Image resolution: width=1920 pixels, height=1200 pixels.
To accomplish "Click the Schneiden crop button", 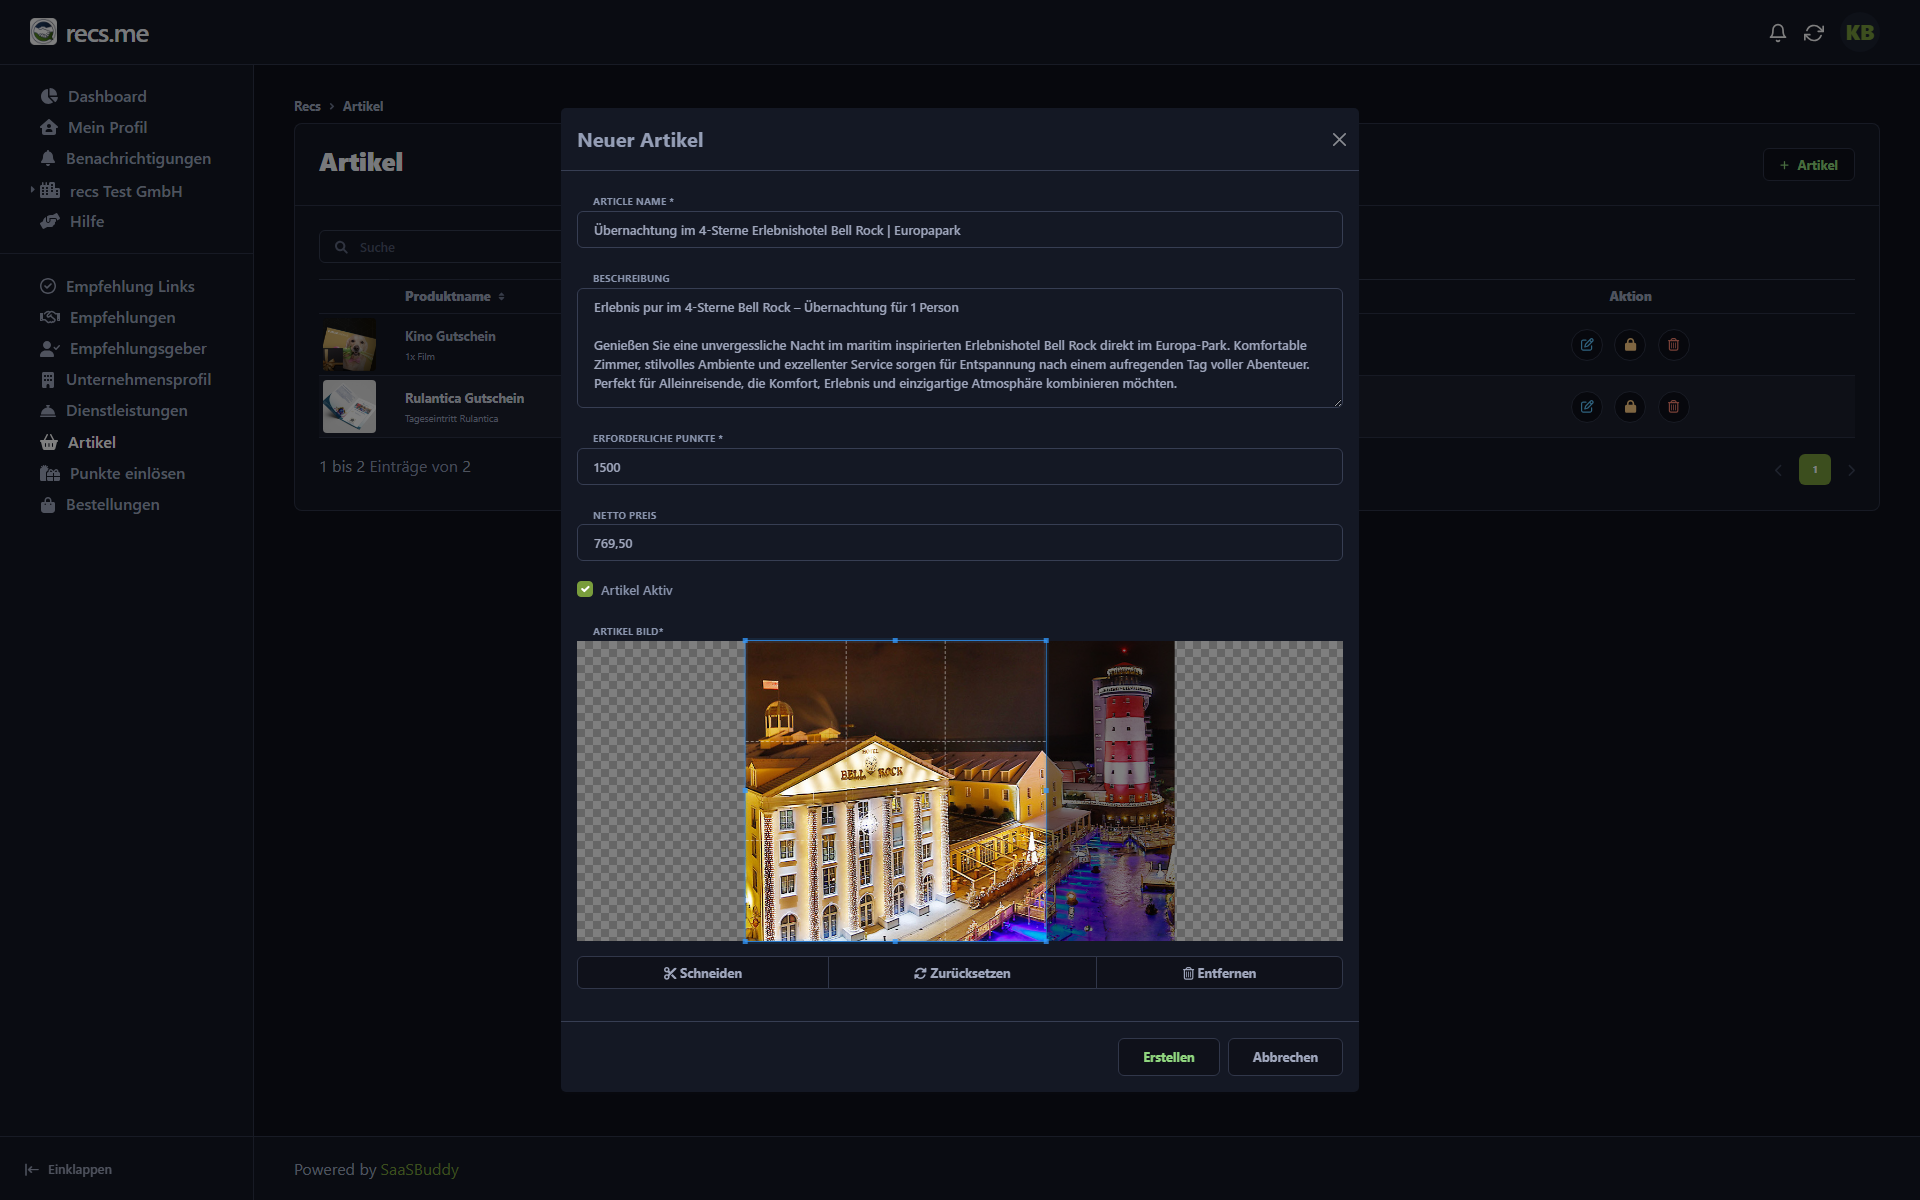I will (x=702, y=973).
